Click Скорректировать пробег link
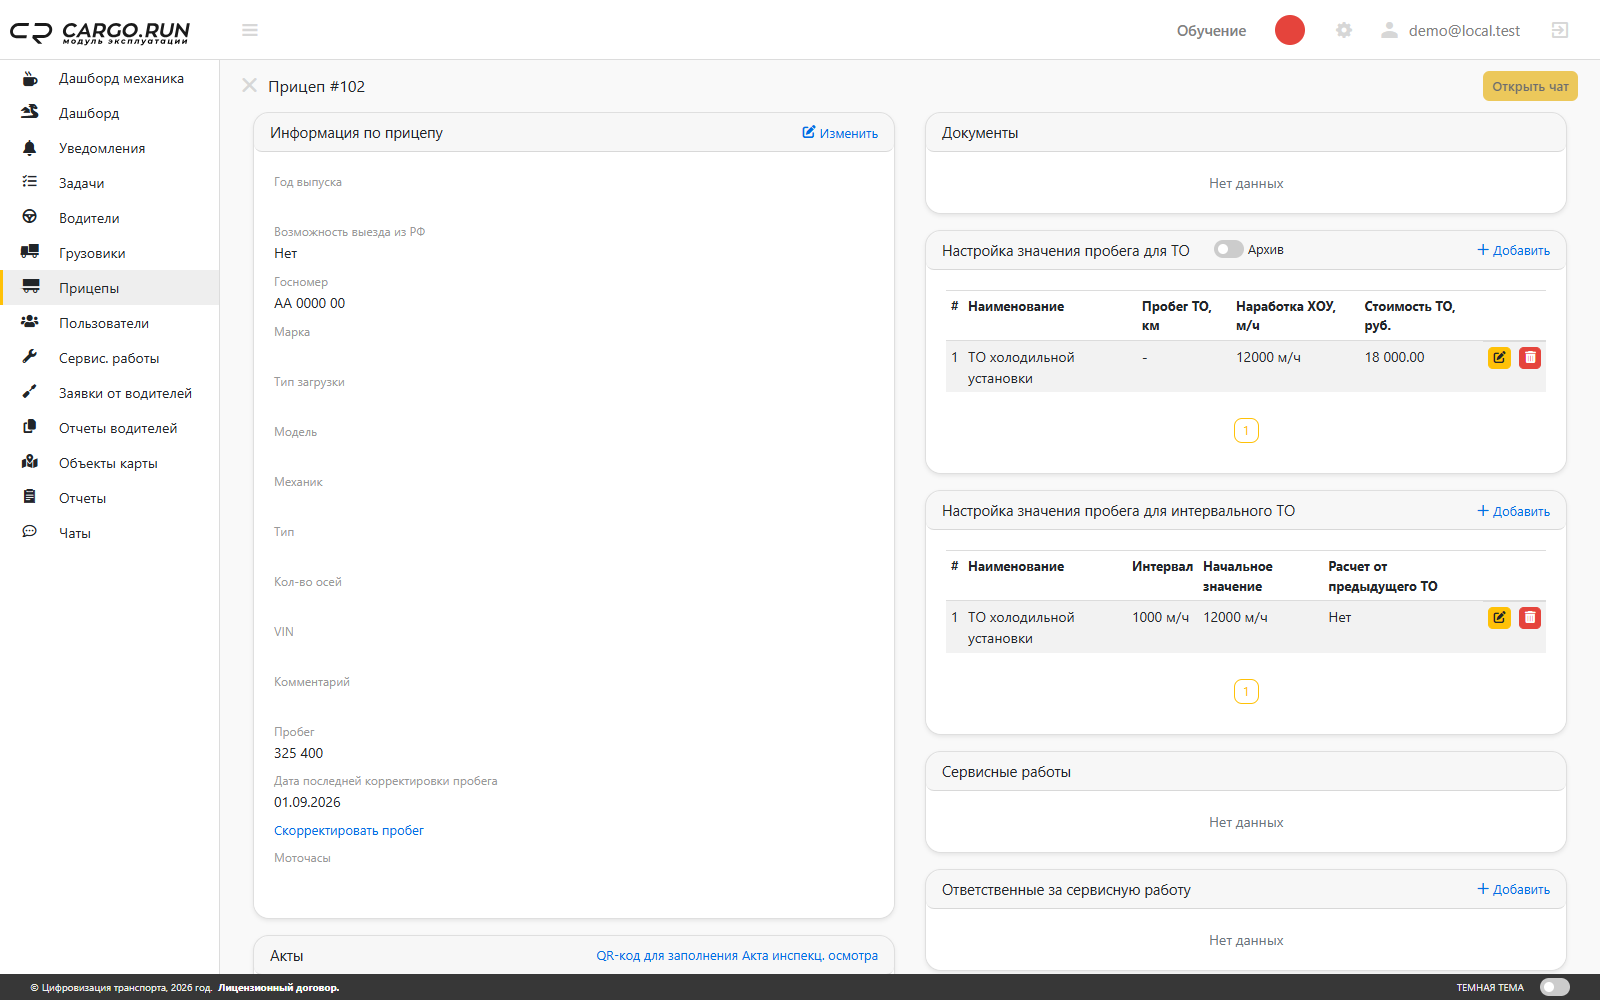 tap(349, 831)
